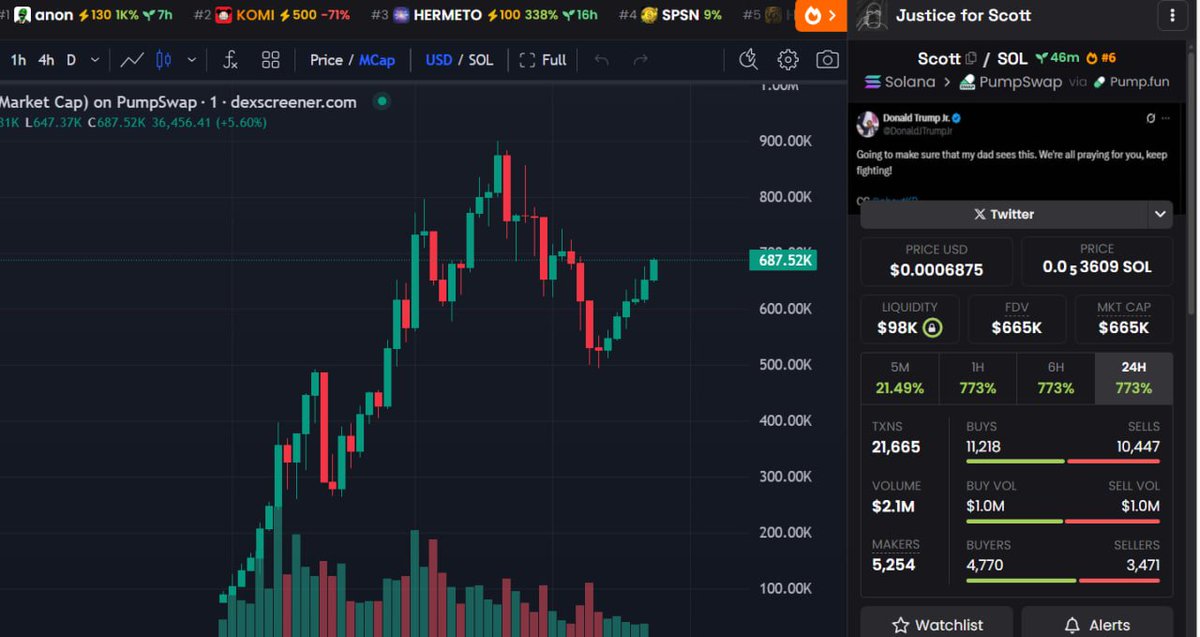Expand the chart style dropdown arrow
This screenshot has width=1200, height=637.
click(x=191, y=60)
